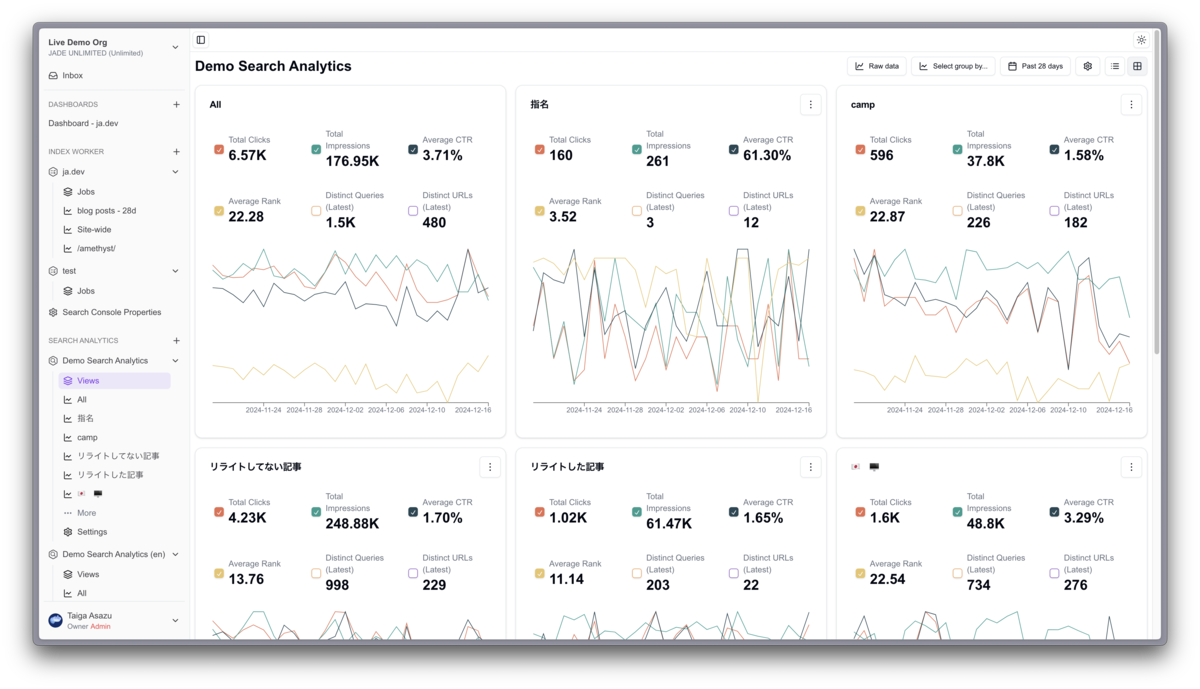The height and width of the screenshot is (689, 1200).
Task: Toggle Average CTR in the camp card
Action: (x=1054, y=150)
